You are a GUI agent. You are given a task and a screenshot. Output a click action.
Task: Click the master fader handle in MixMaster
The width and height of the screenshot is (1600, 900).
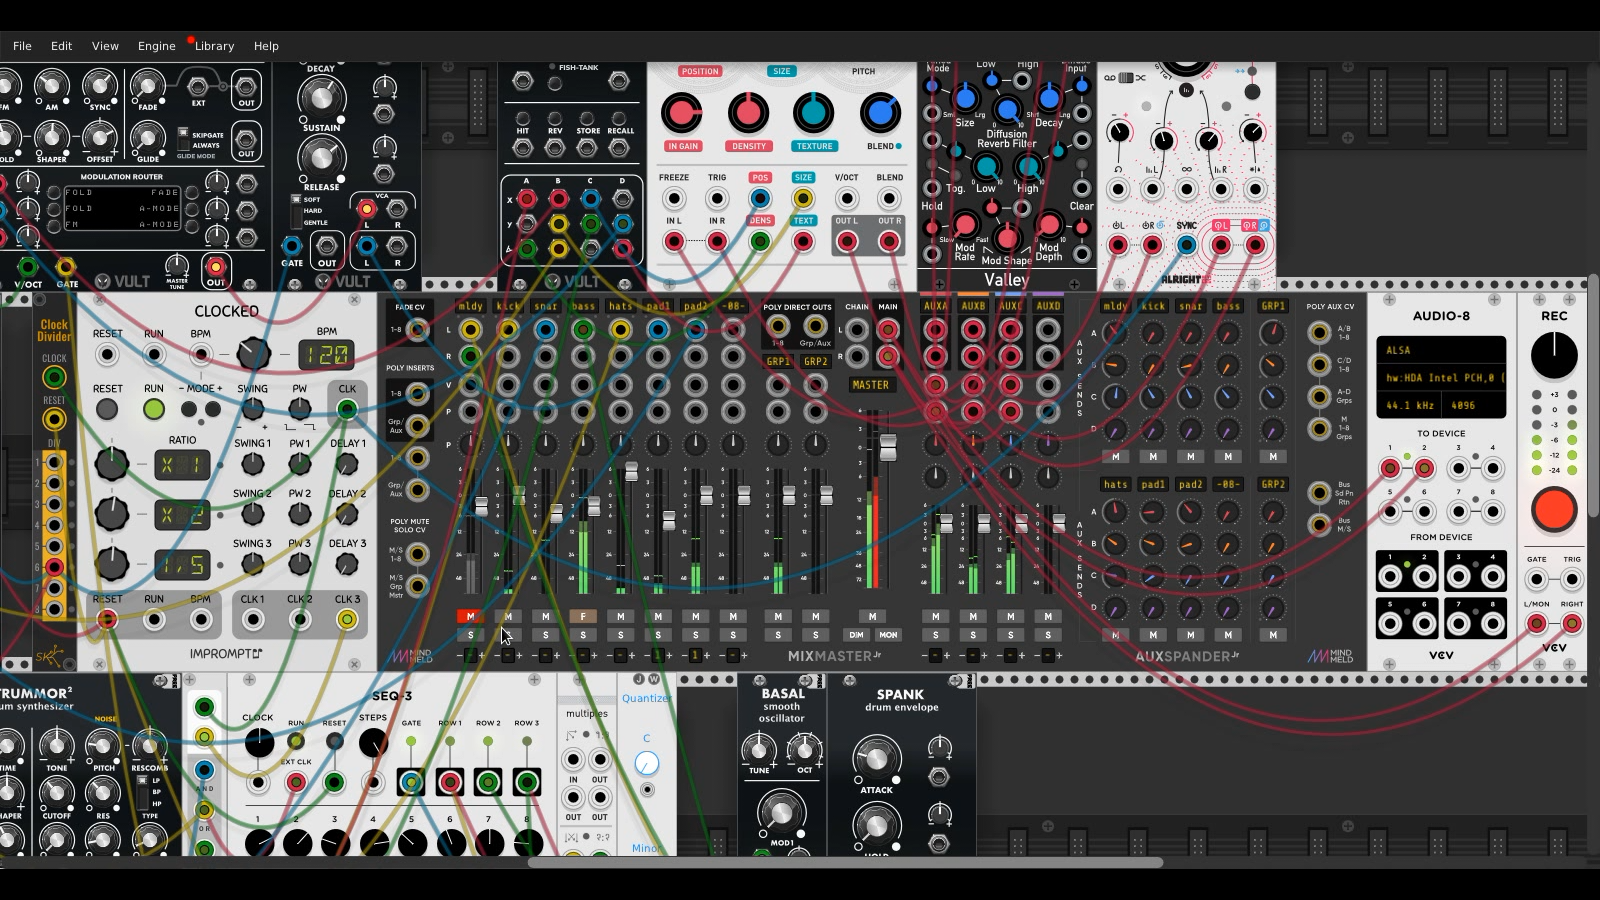(887, 448)
